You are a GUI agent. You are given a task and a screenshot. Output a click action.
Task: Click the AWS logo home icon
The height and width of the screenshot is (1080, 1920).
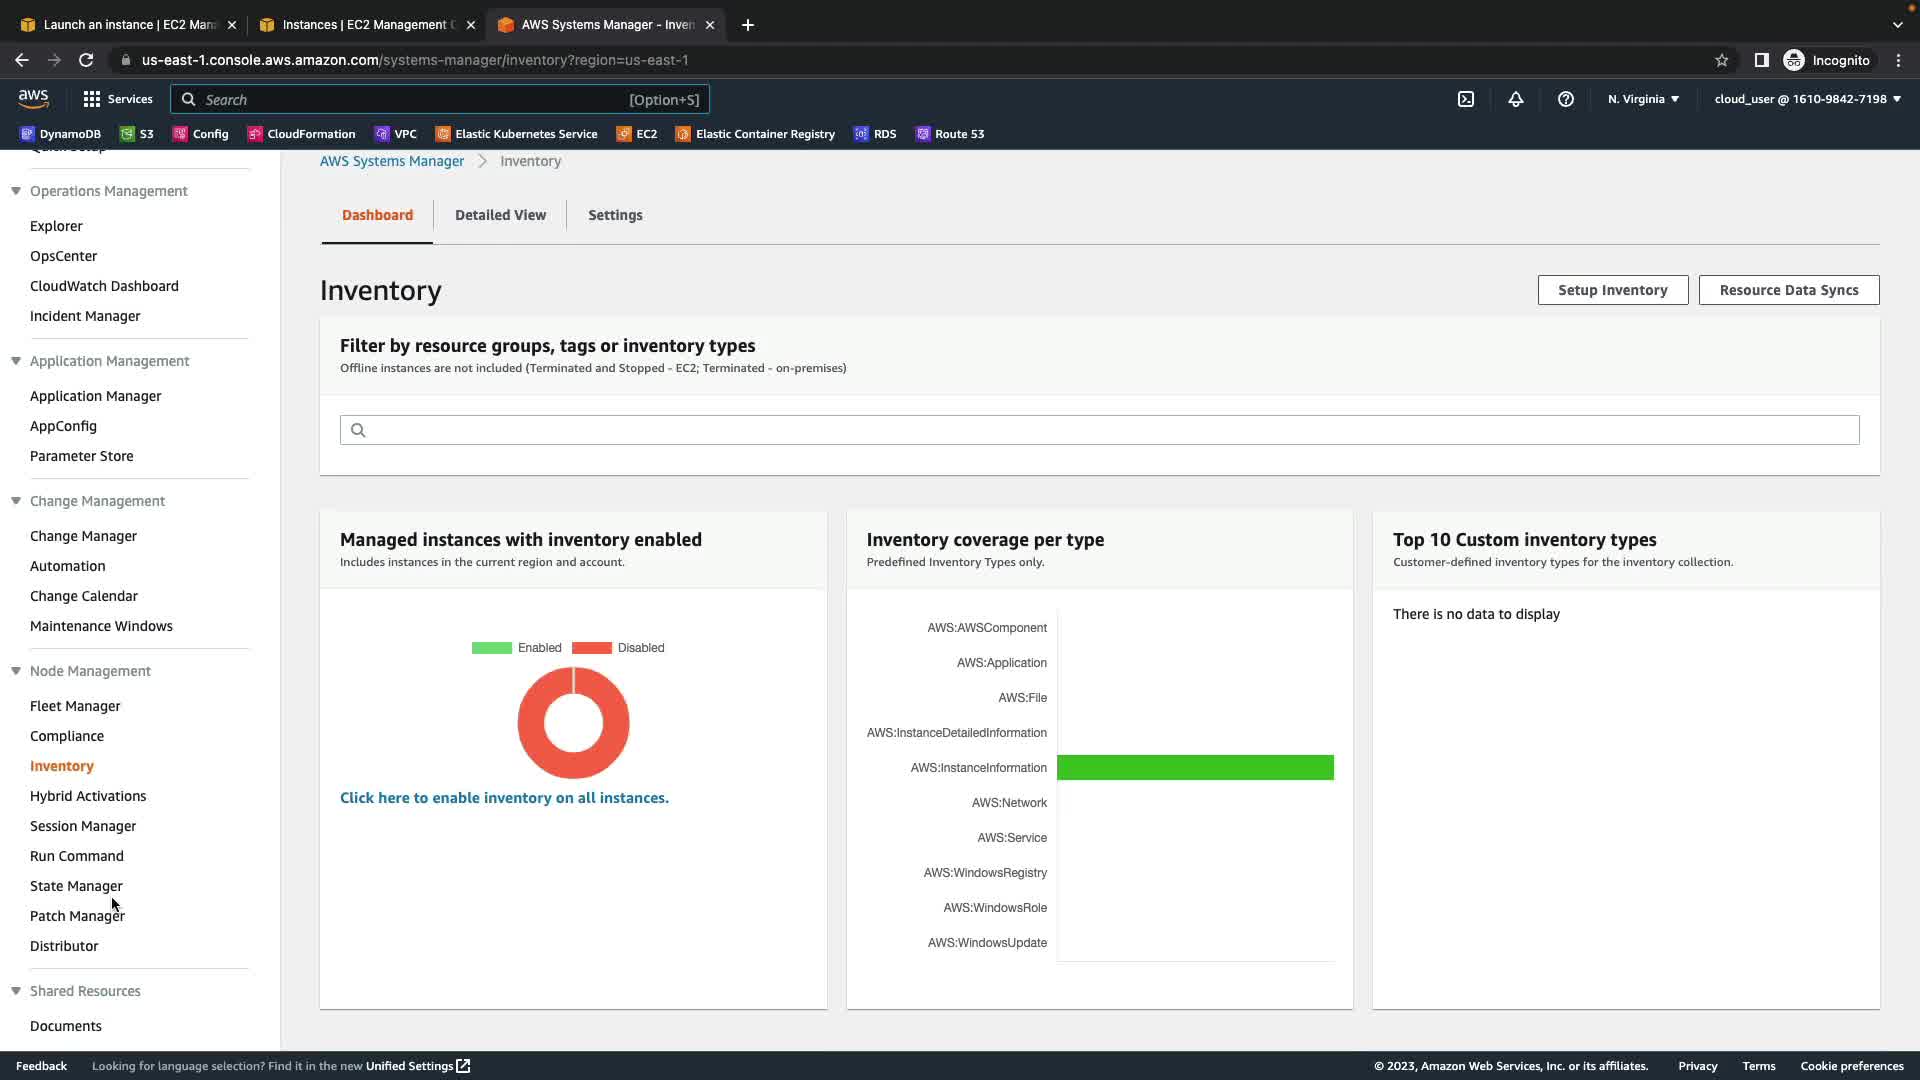33,98
